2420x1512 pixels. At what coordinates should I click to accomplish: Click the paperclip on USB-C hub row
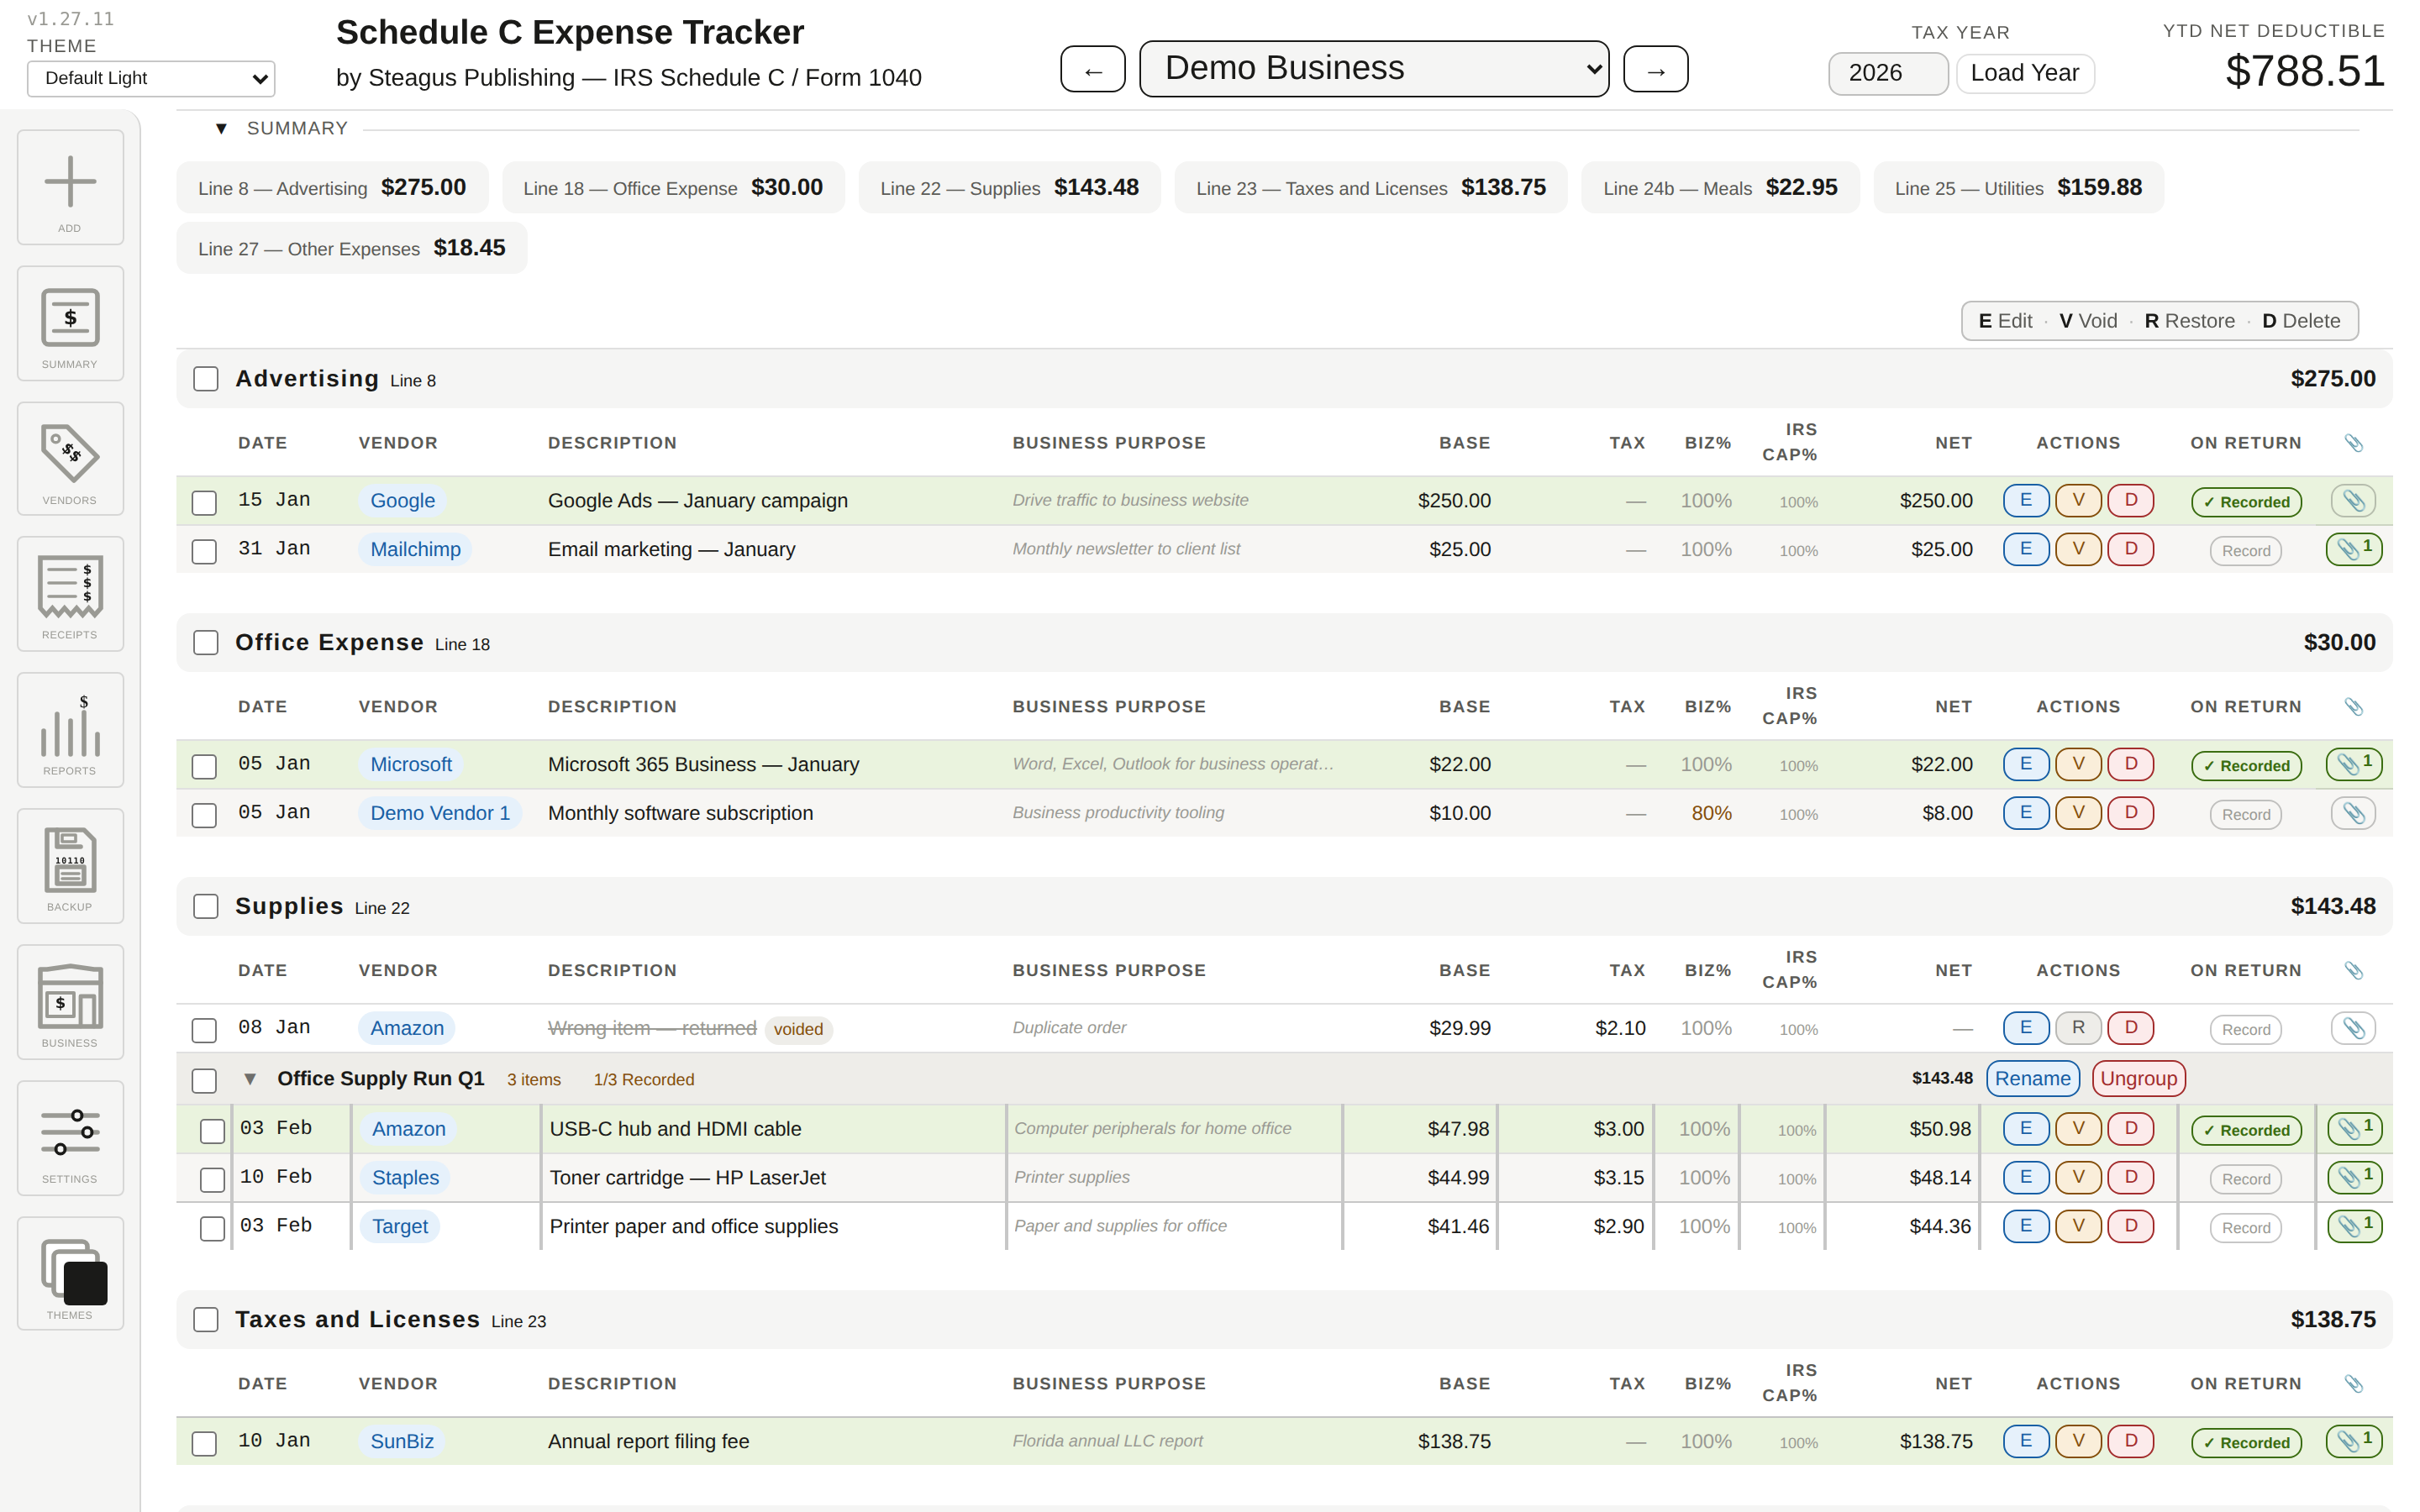tap(2355, 1129)
